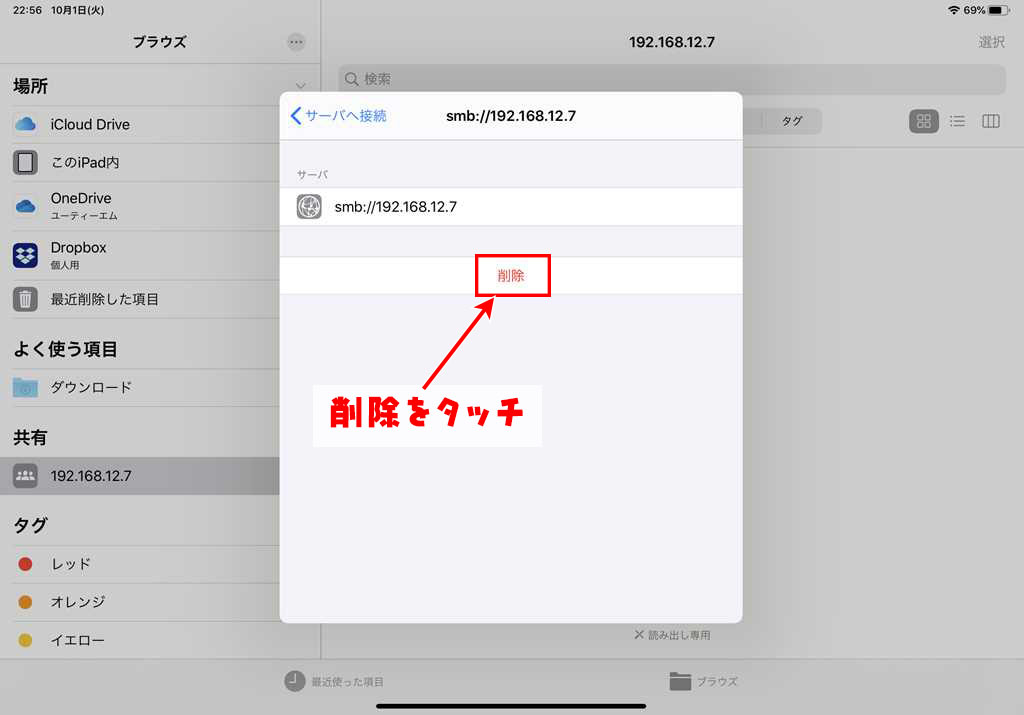The width and height of the screenshot is (1024, 715).
Task: Click the 192.168.12.7 window title
Action: pyautogui.click(x=671, y=42)
